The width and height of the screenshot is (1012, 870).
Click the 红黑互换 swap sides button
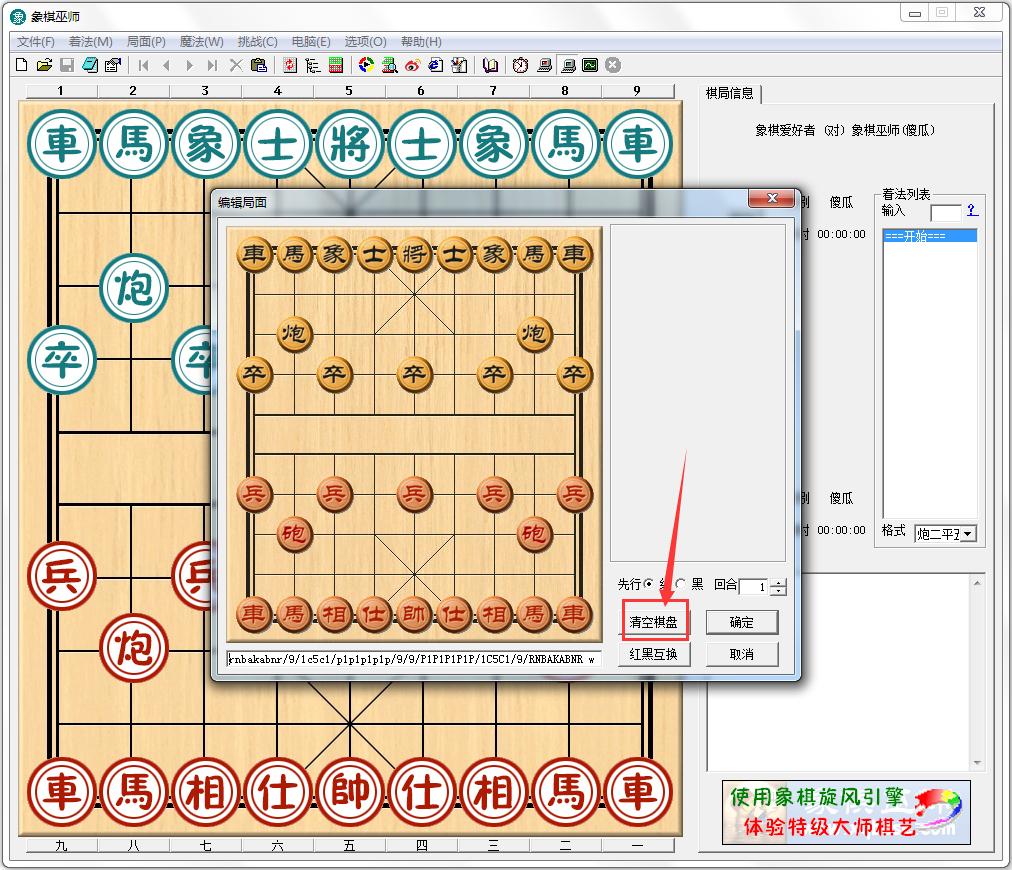(x=654, y=654)
